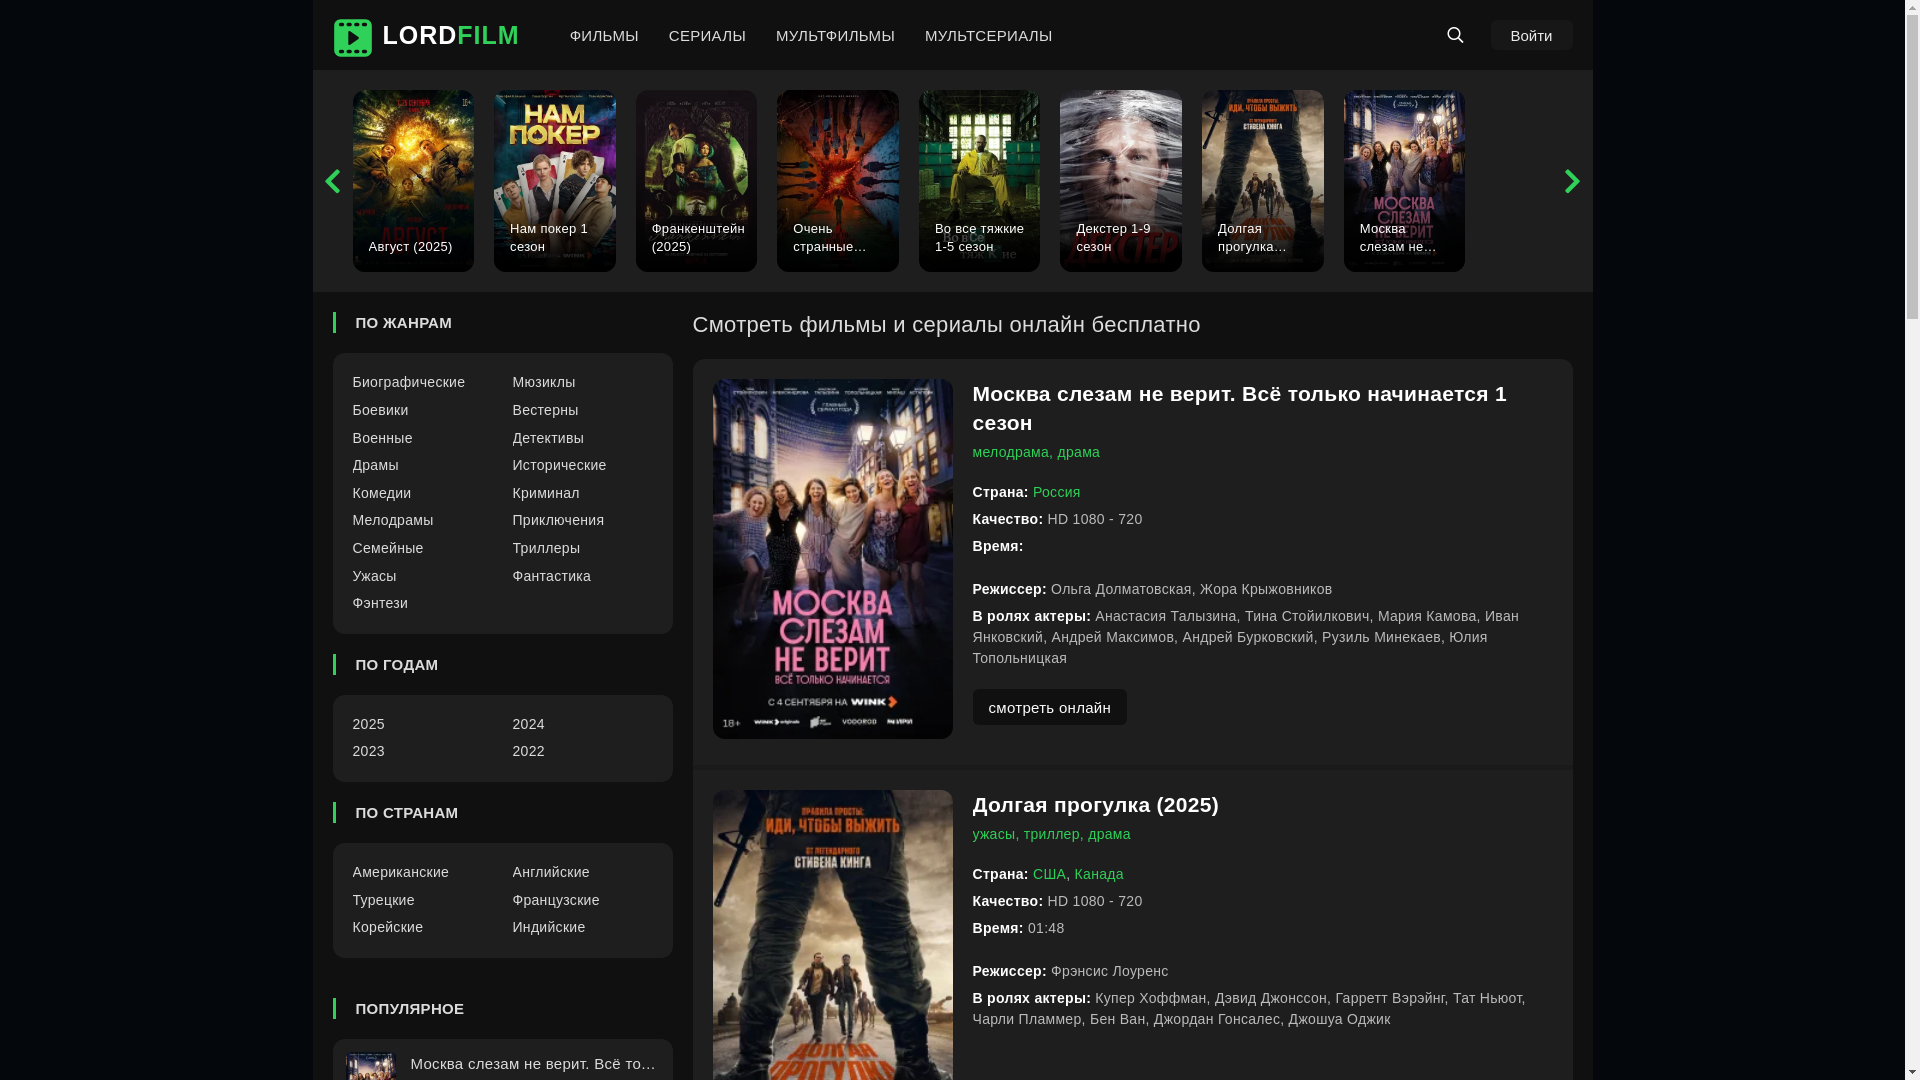Click the мелодрама genre tag
Screen dimensions: 1920x1080
tap(1011, 452)
